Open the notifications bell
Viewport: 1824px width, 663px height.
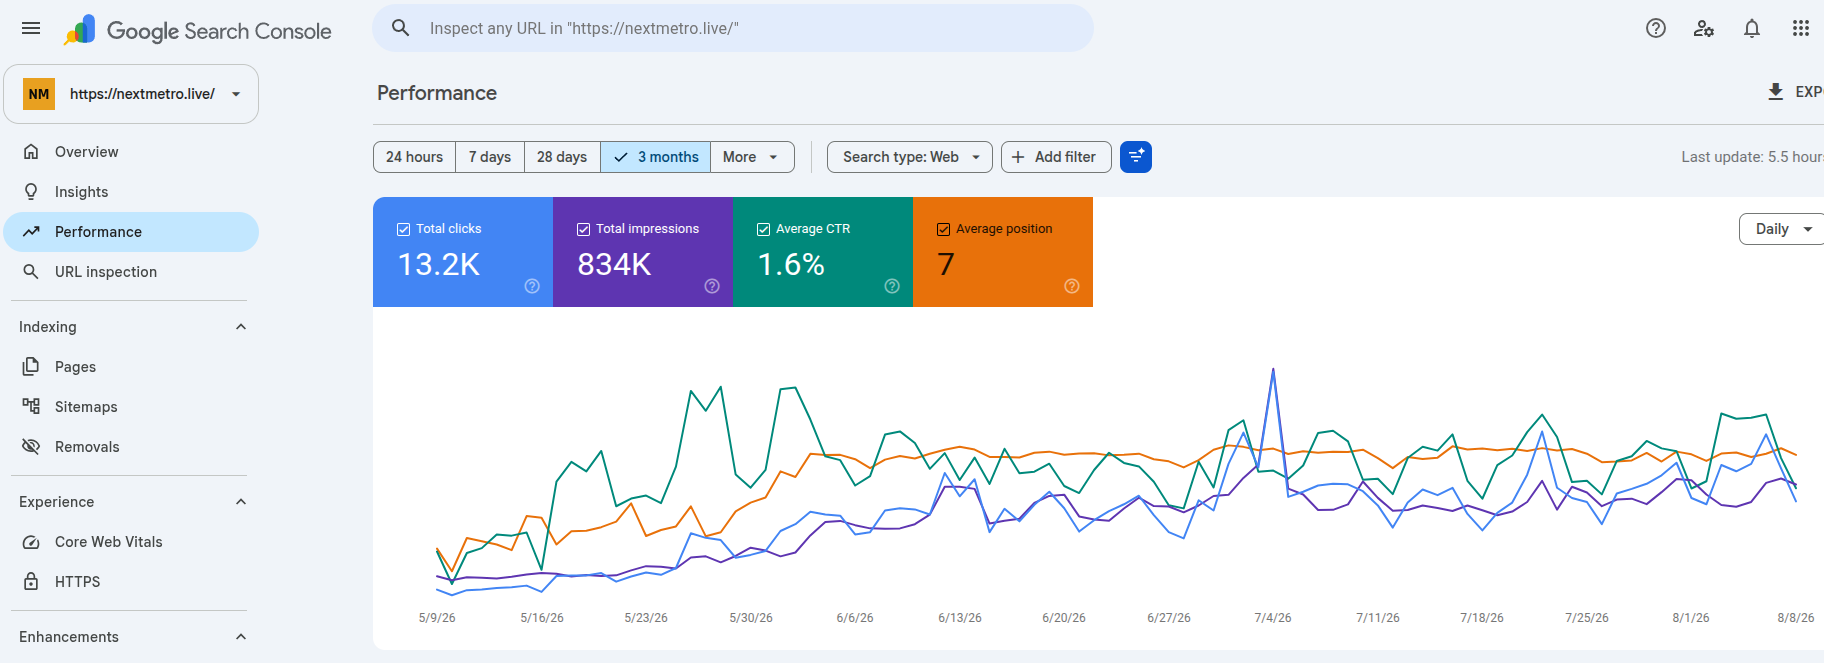pyautogui.click(x=1752, y=28)
